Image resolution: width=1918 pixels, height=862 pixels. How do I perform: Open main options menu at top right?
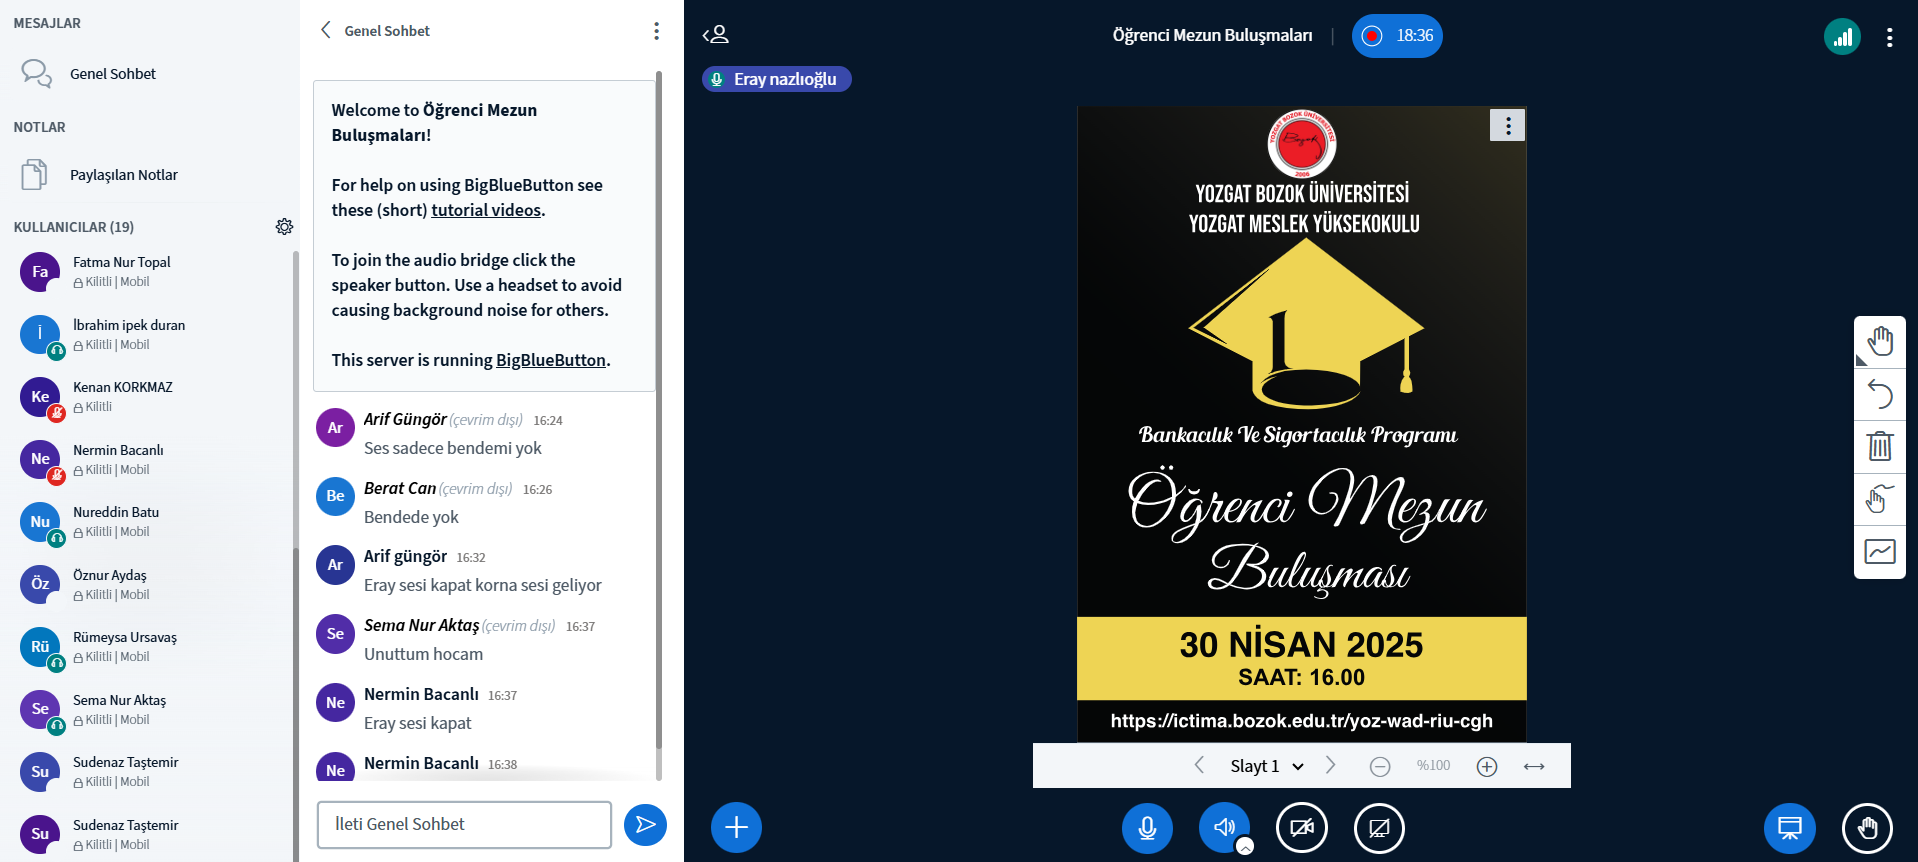(x=1889, y=38)
